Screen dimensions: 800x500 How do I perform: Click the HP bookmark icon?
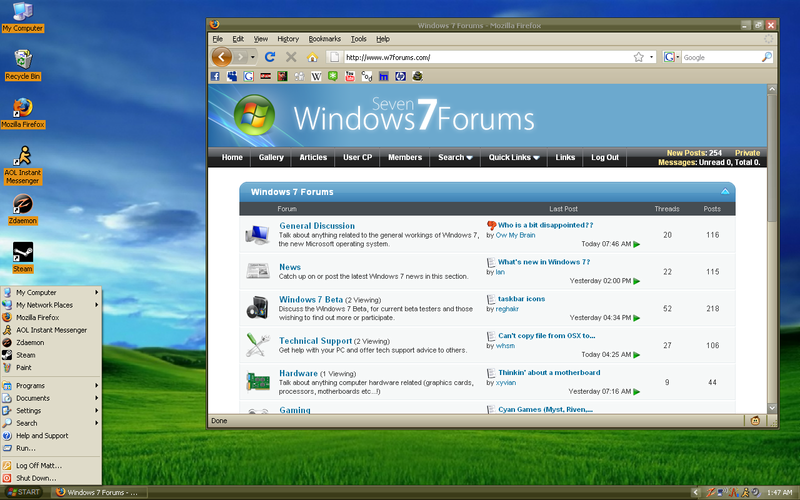click(401, 77)
